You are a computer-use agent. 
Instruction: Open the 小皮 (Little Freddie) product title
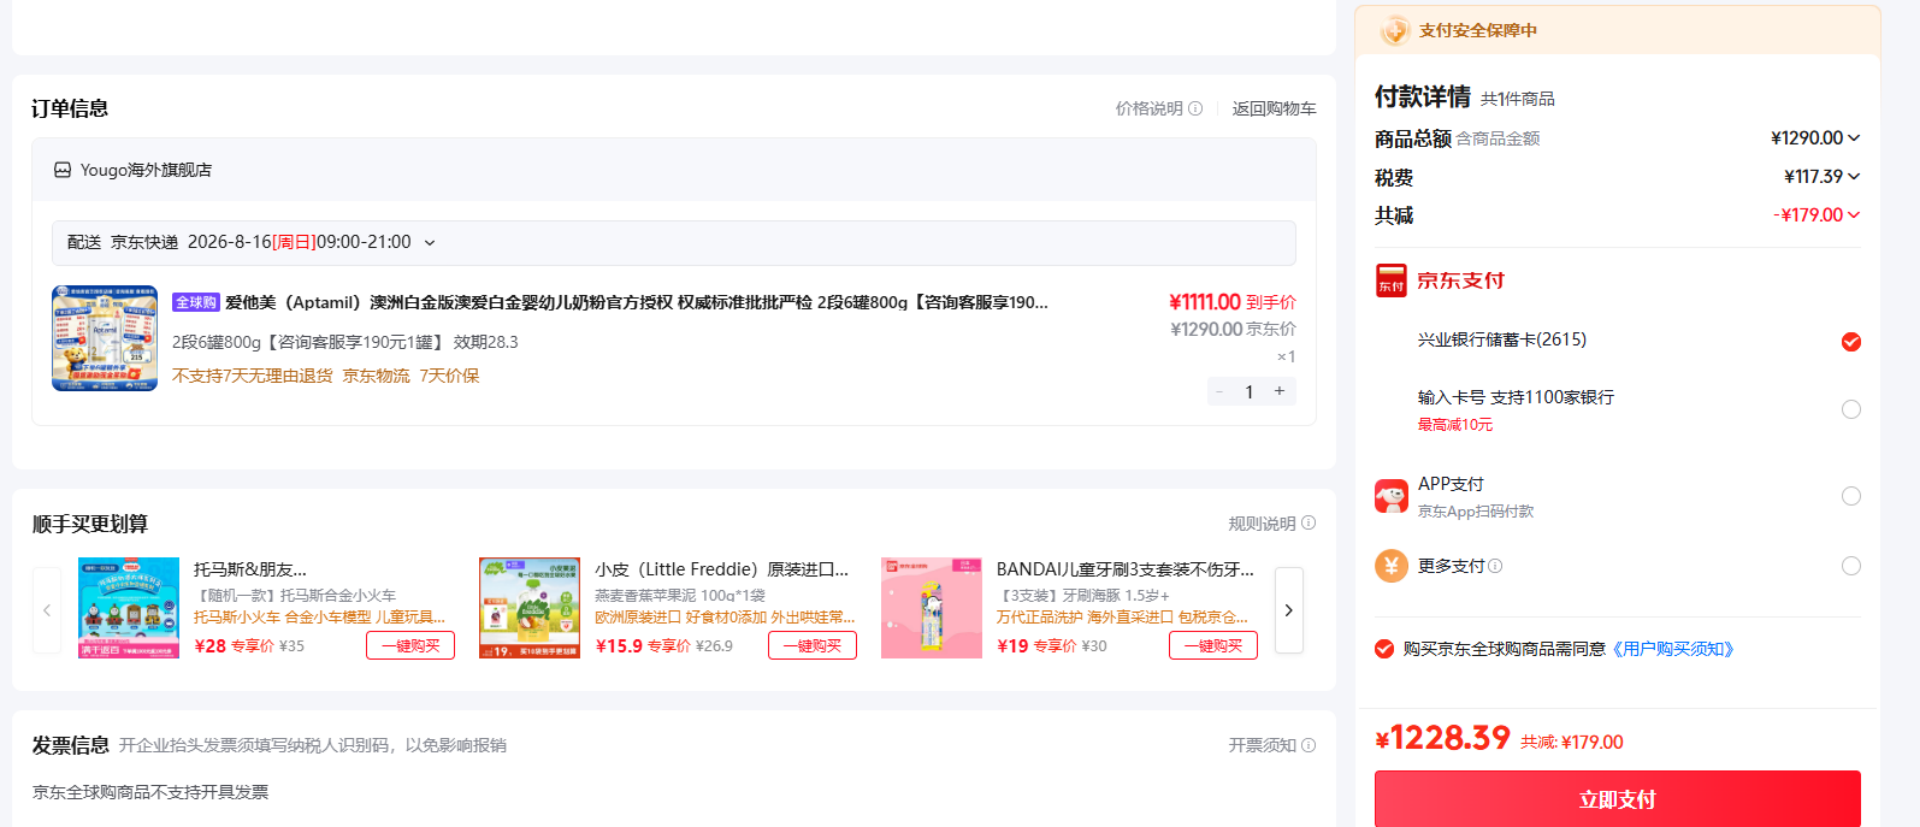[x=722, y=569]
